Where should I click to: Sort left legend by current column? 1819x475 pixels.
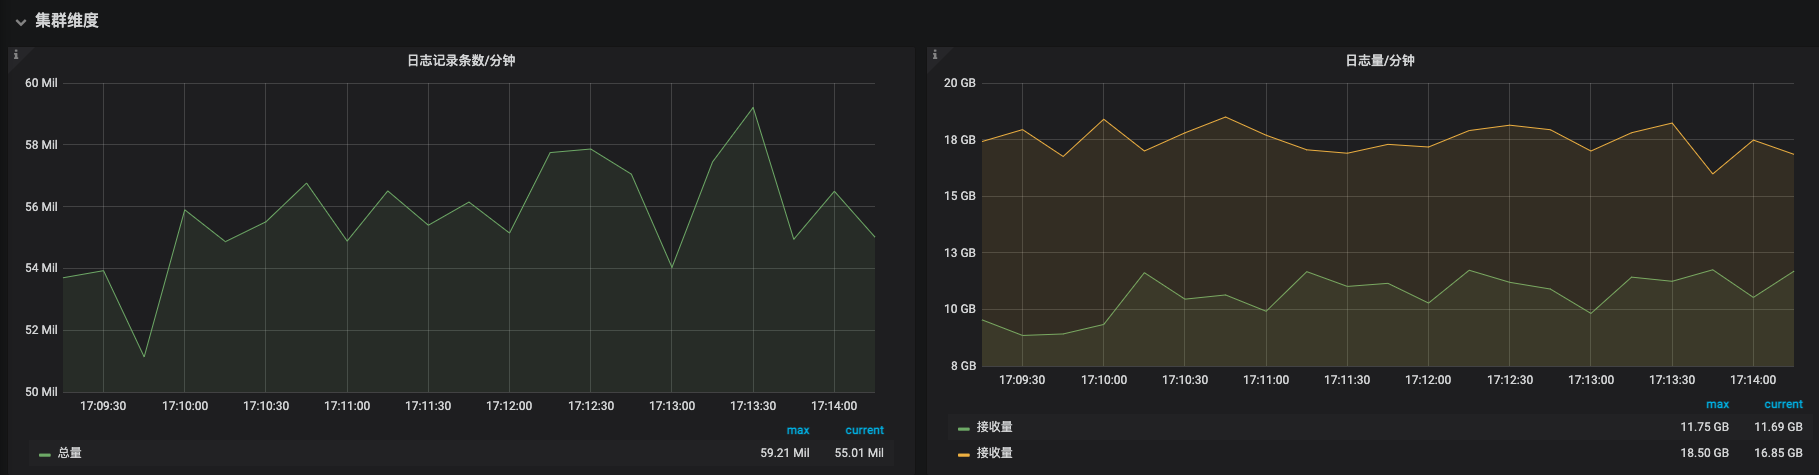864,430
